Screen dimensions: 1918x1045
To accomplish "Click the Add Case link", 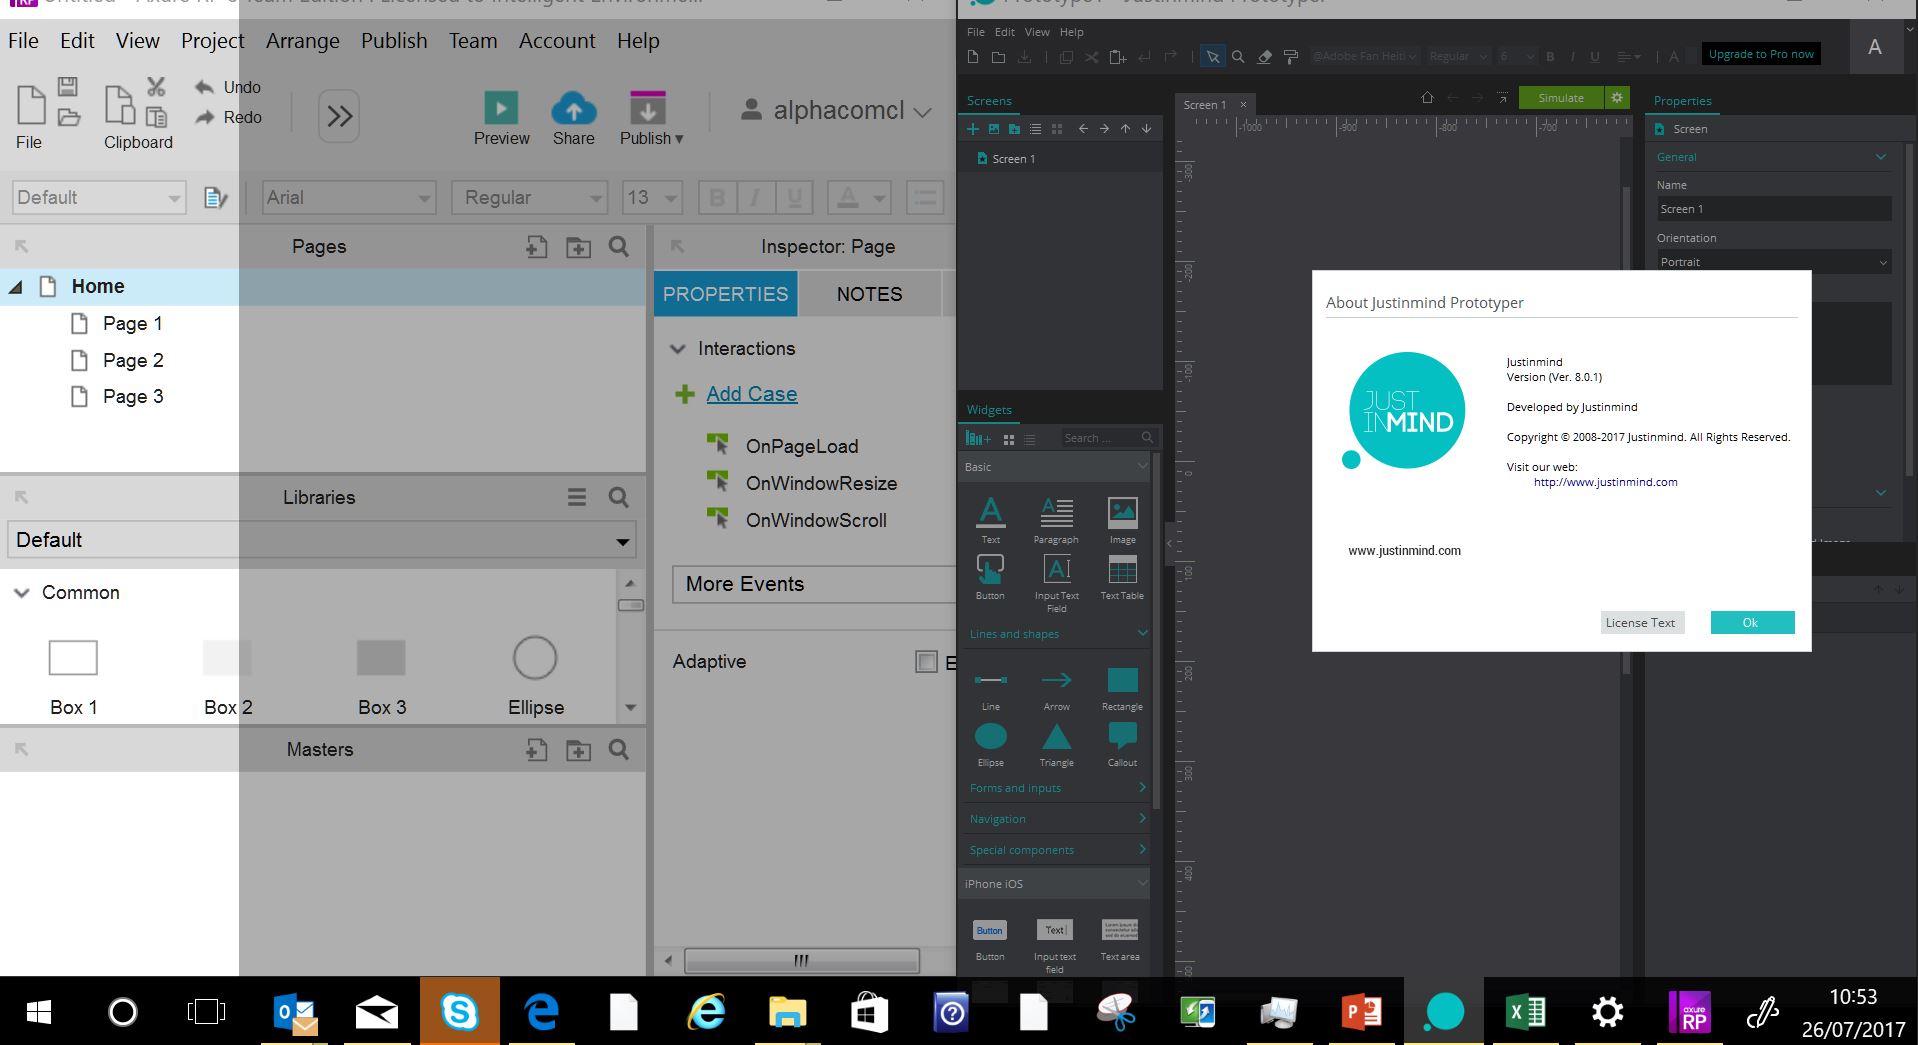I will tap(751, 394).
